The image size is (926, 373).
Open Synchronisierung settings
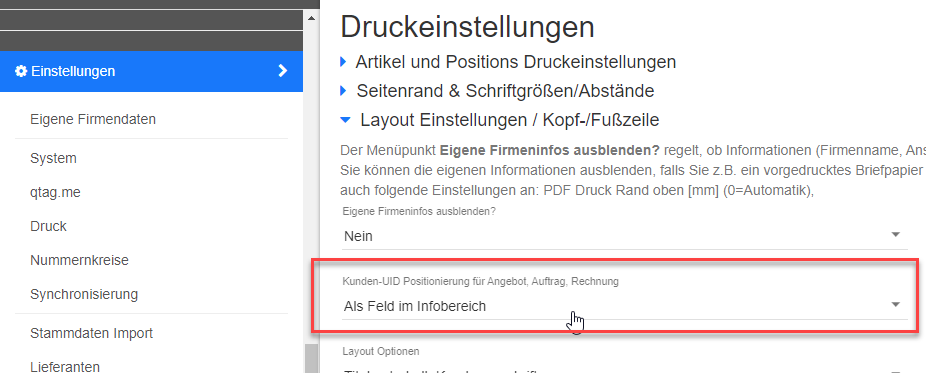[84, 294]
